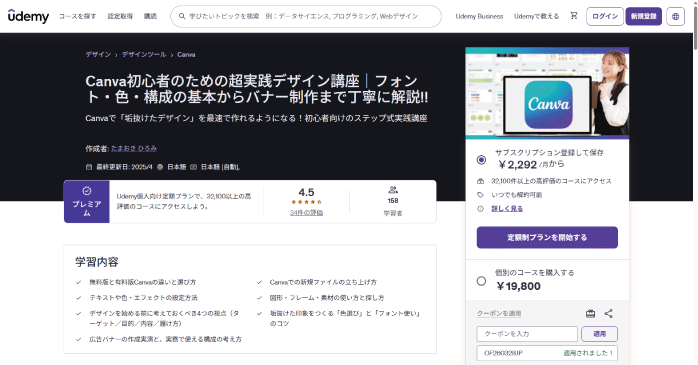The image size is (698, 365).
Task: Click the 無料版と有料版Canvaの違いと選び方 item
Action: pyautogui.click(x=142, y=282)
